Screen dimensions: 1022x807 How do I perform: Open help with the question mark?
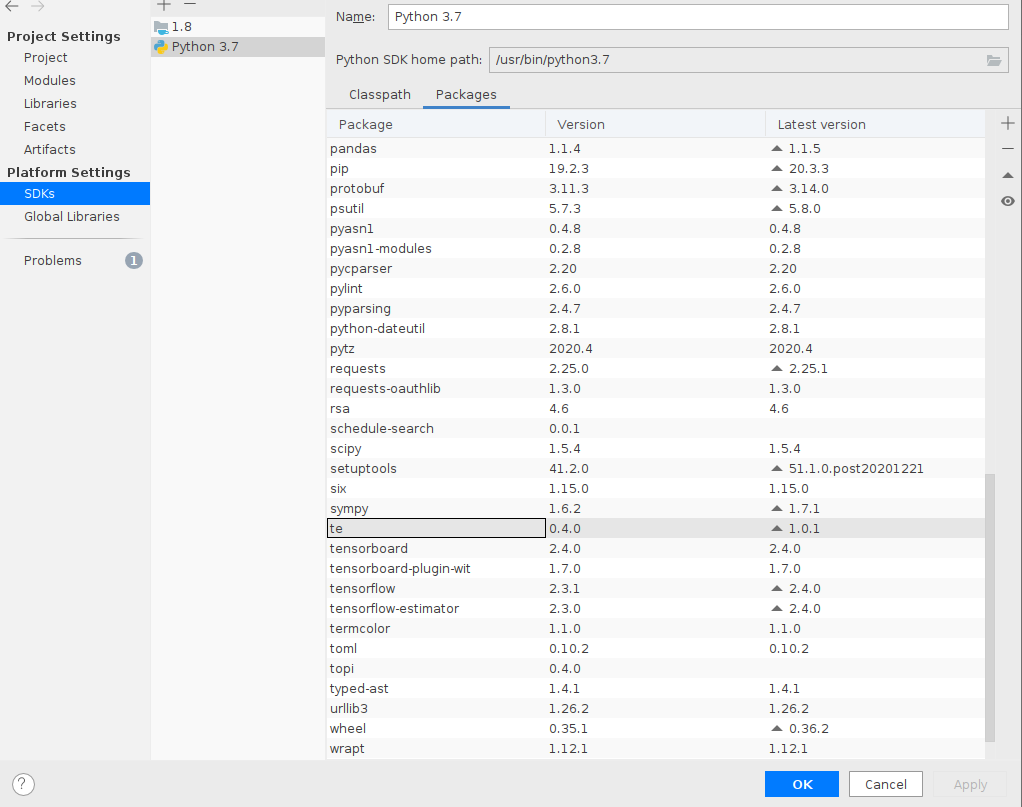(23, 784)
